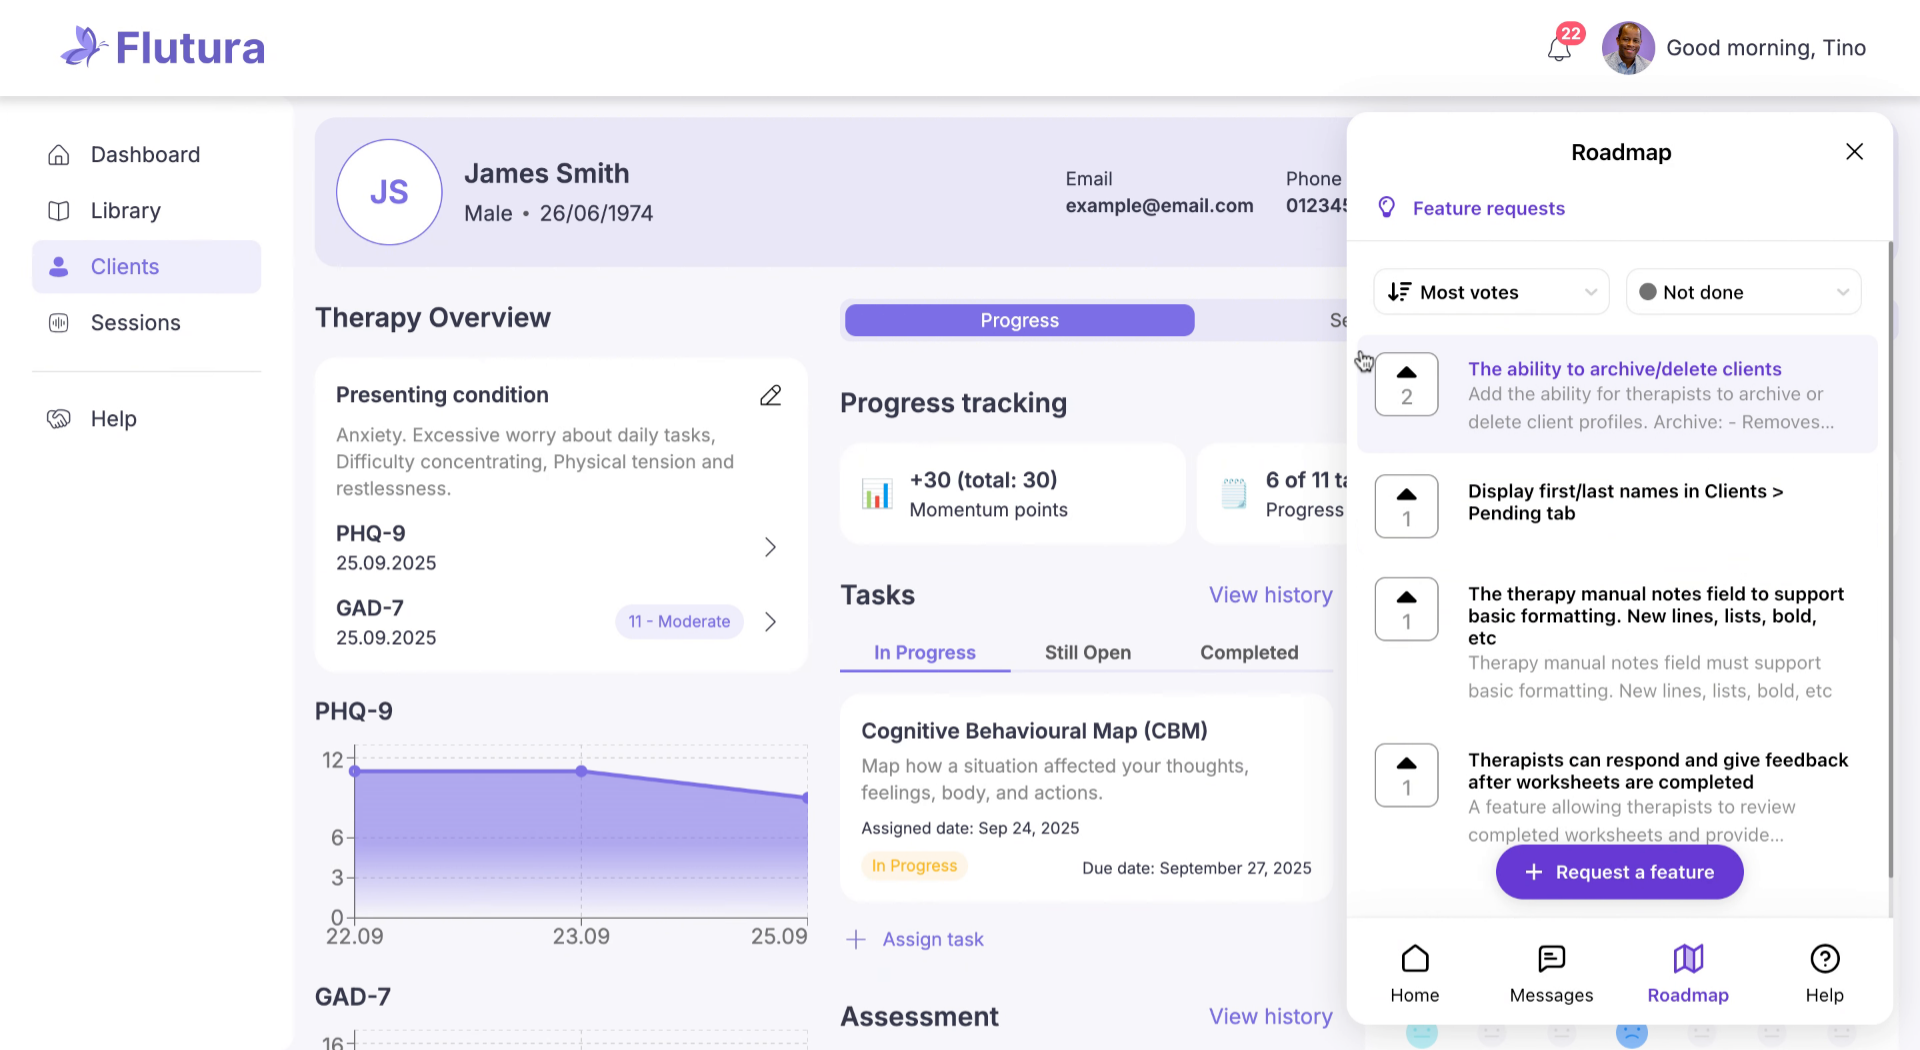Viewport: 1920px width, 1050px height.
Task: Upvote Display first/last names request
Action: point(1406,506)
